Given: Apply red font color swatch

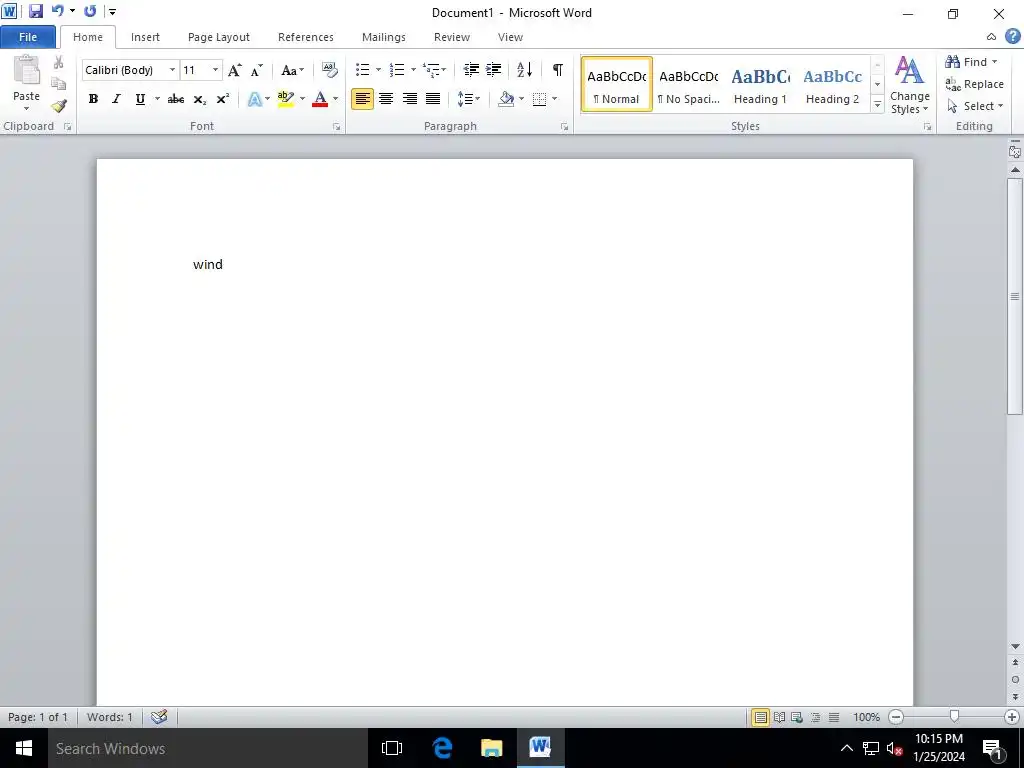Looking at the screenshot, I should pos(320,99).
